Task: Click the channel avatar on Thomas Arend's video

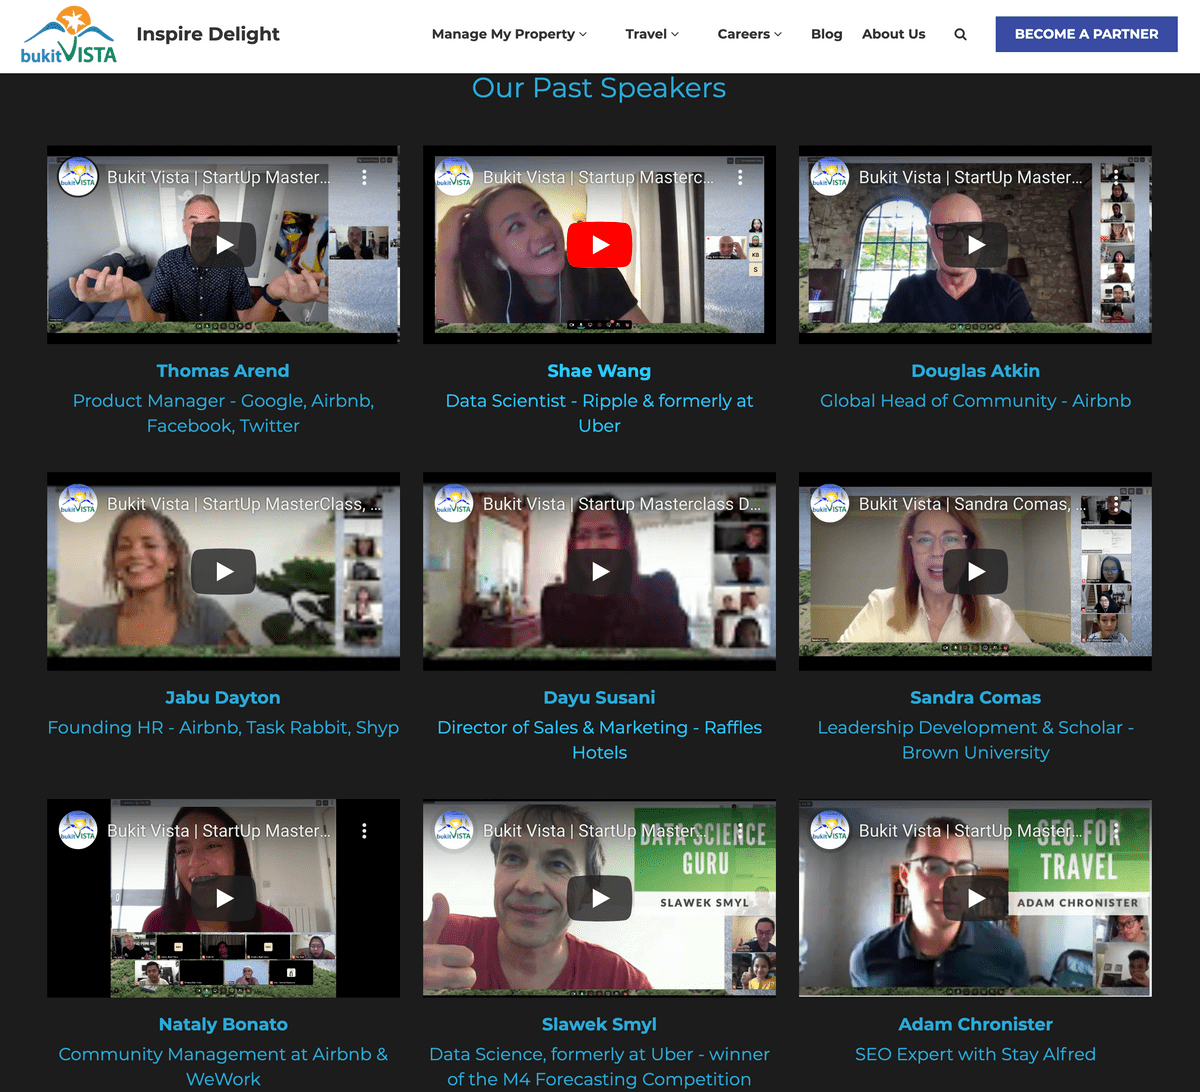Action: (78, 177)
